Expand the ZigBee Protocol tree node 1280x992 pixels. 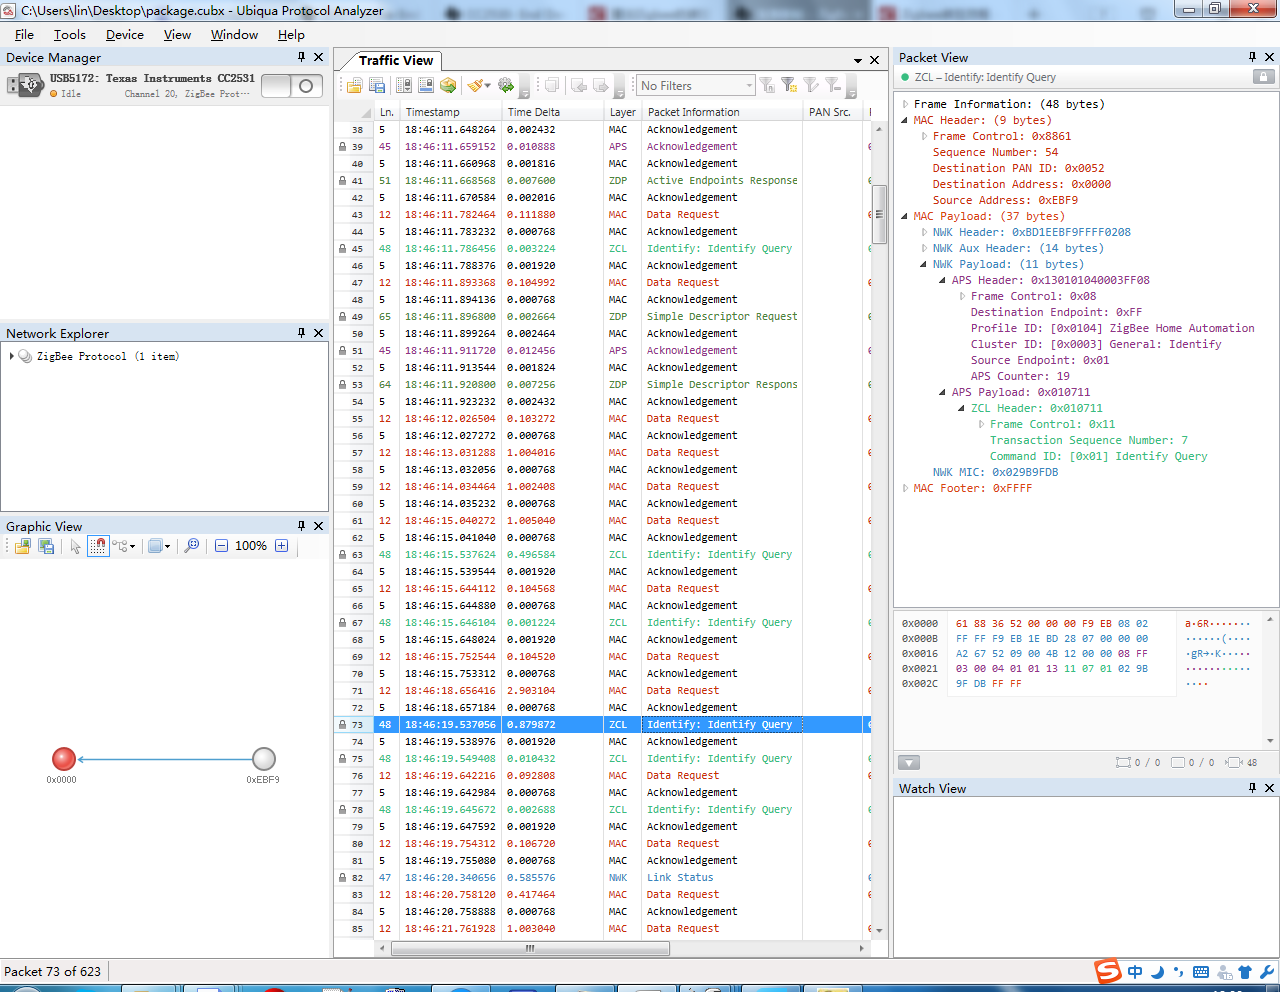point(12,356)
